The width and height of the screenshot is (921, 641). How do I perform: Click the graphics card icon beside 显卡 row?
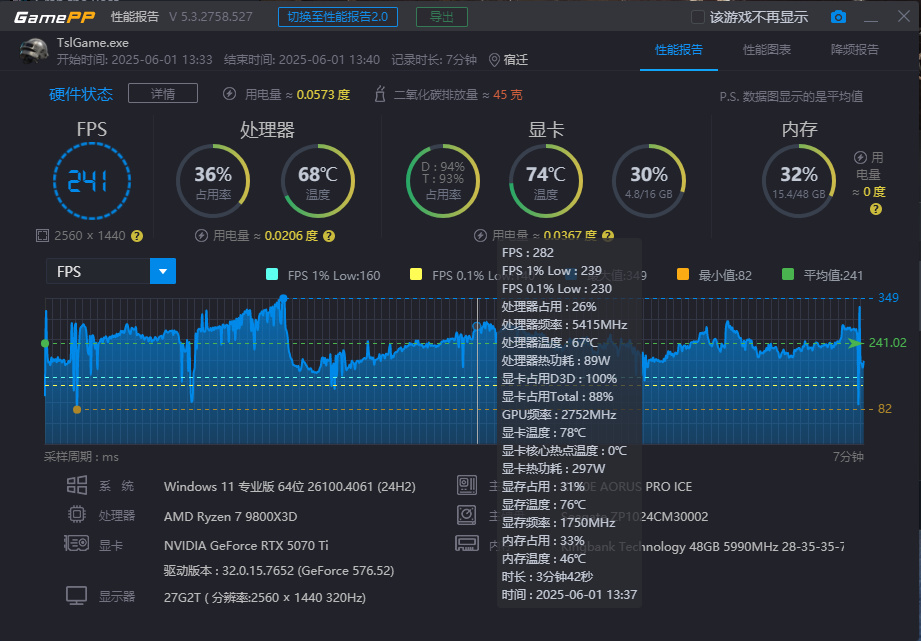tap(76, 543)
